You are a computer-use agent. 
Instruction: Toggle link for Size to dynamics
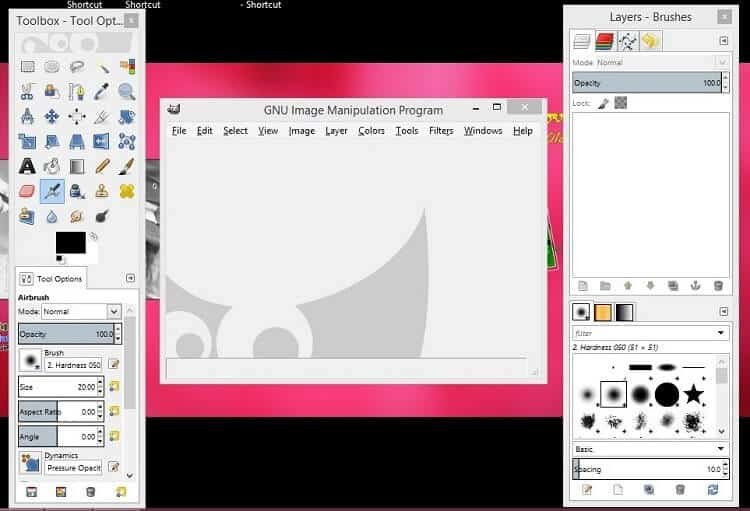(x=114, y=387)
